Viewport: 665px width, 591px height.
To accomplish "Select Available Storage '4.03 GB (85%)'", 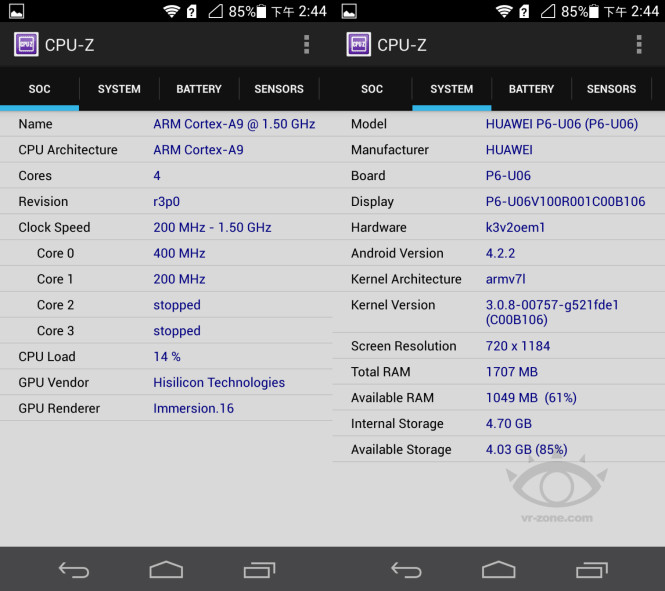I will pos(527,450).
